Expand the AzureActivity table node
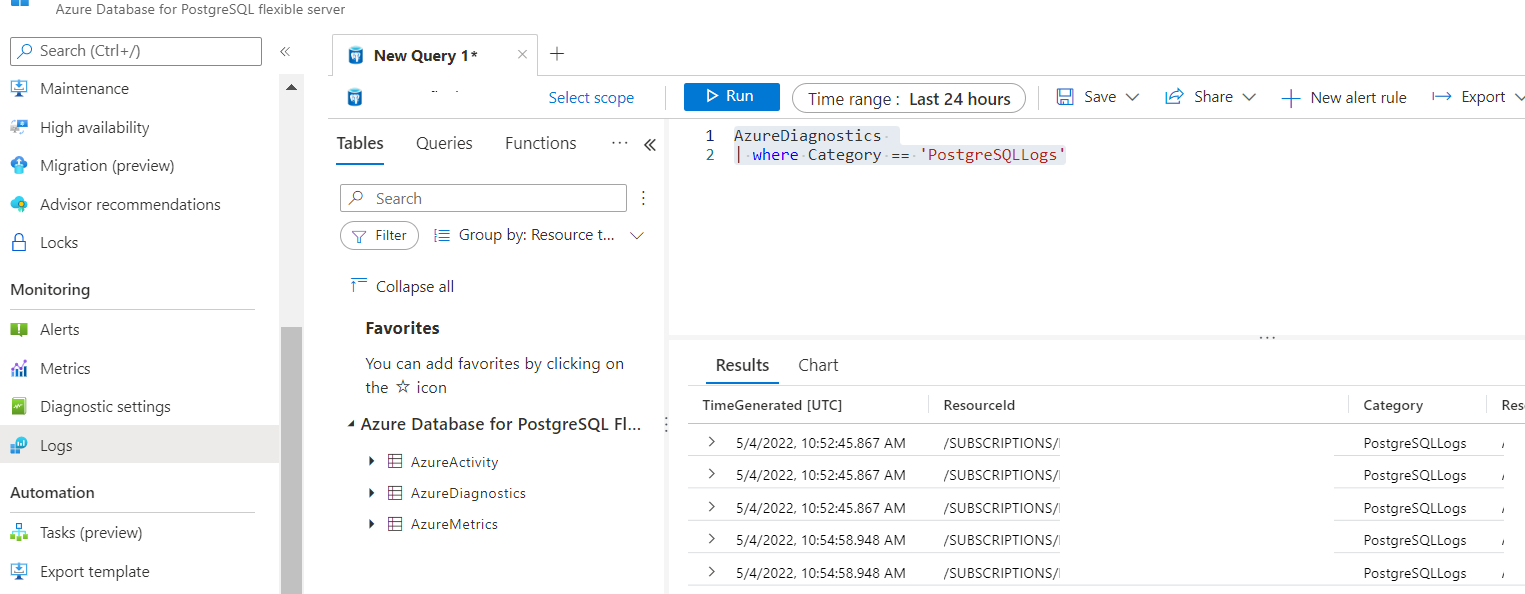 point(371,462)
